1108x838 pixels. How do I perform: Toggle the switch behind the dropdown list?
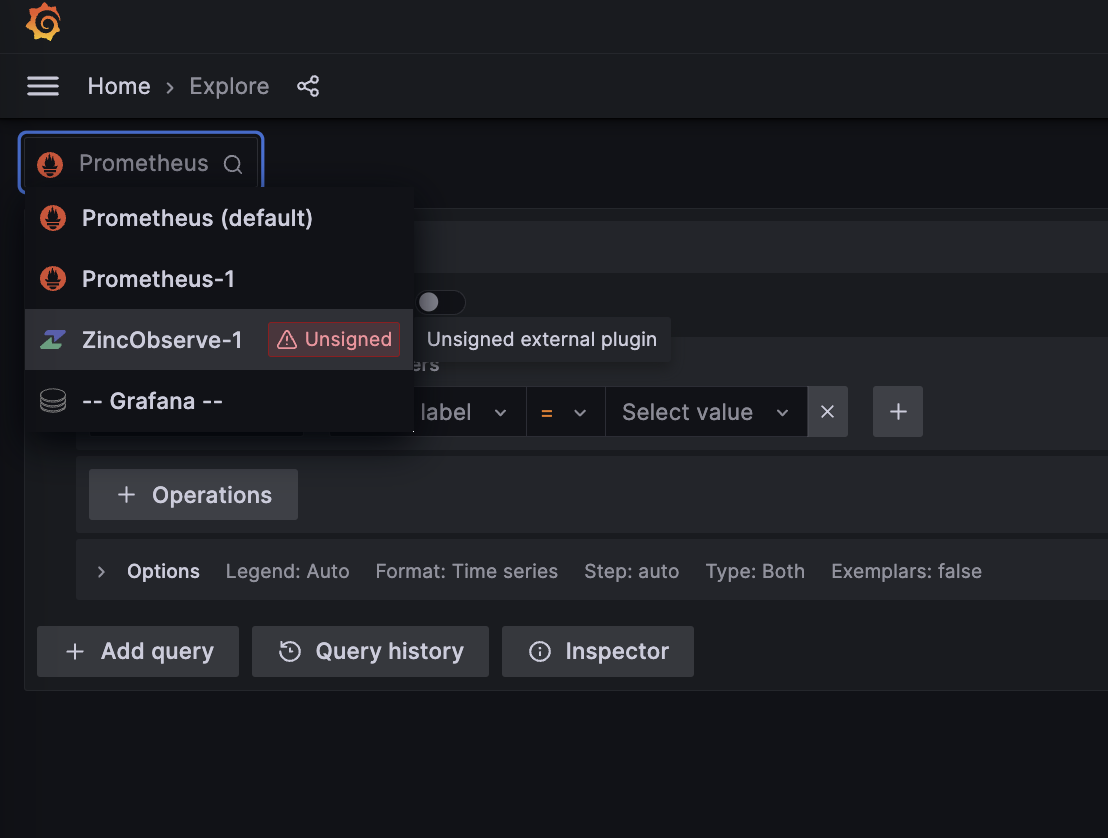441,302
